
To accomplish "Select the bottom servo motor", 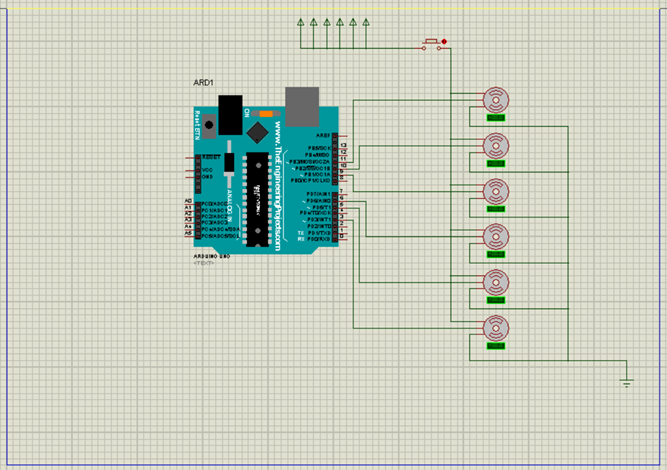I will [496, 328].
